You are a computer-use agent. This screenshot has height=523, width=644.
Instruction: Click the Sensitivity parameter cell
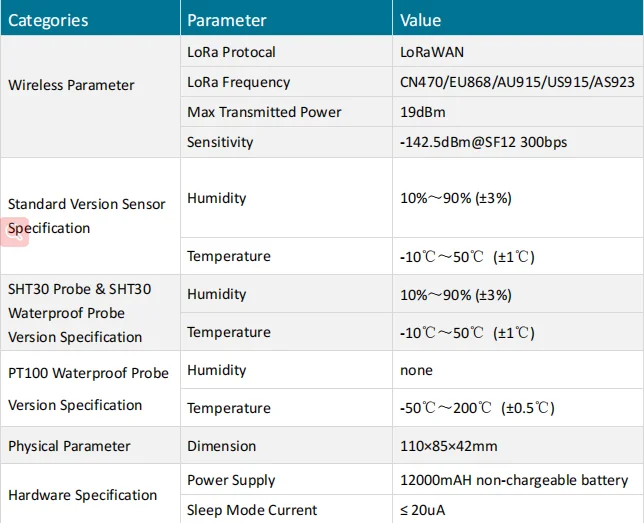(x=220, y=142)
